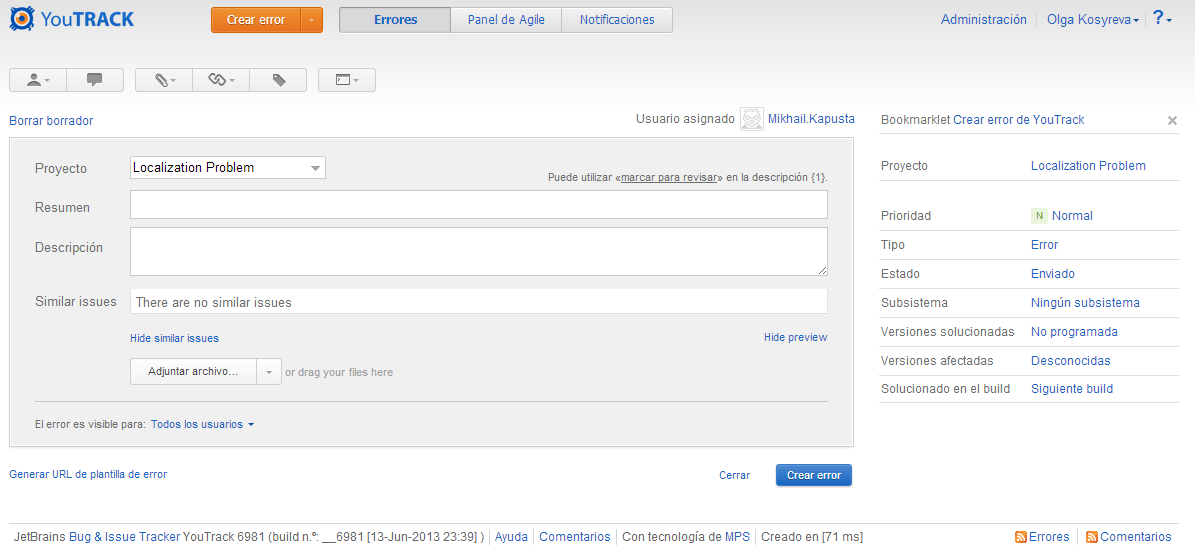Image resolution: width=1195 pixels, height=558 pixels.
Task: Change Estado value Enviado
Action: 1052,274
